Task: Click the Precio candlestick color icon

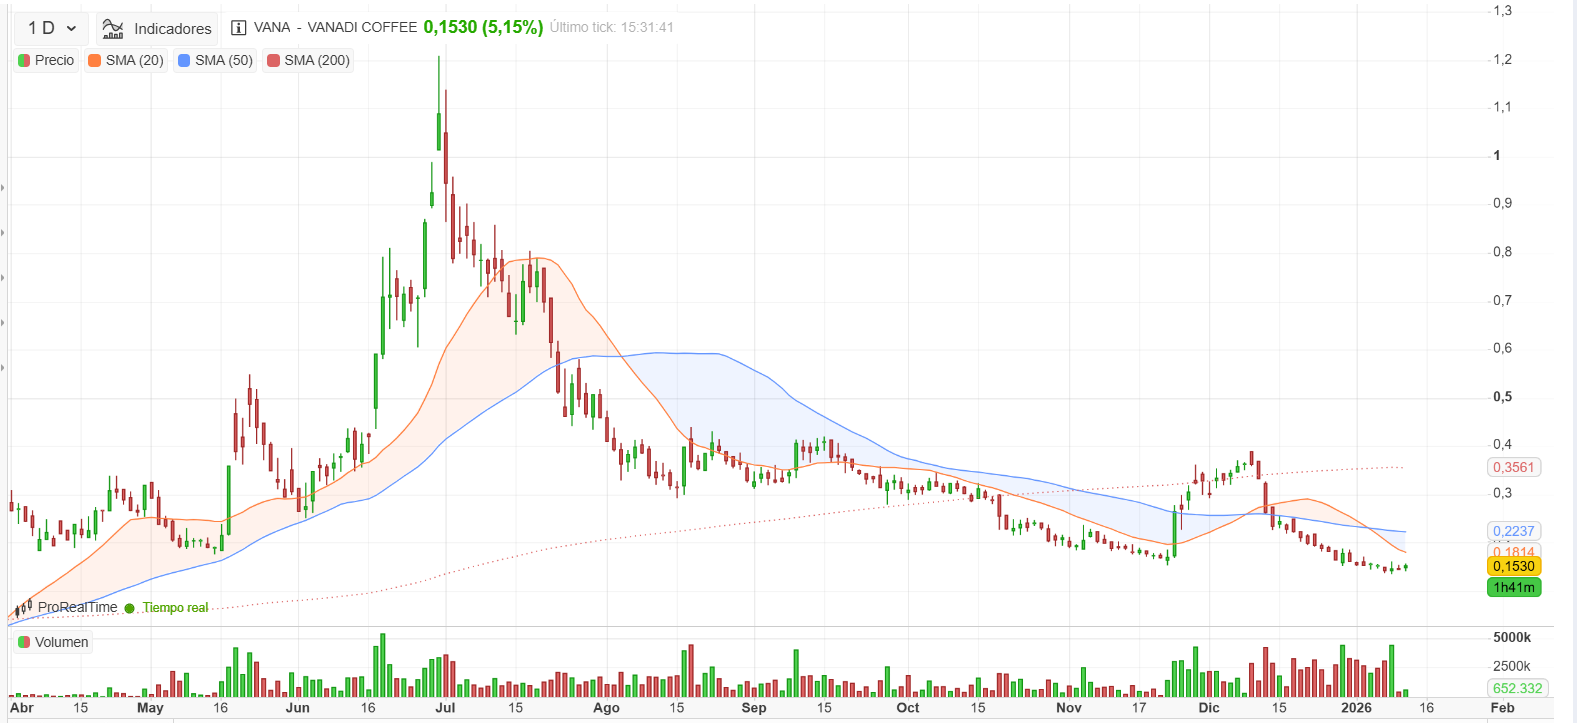Action: point(24,61)
